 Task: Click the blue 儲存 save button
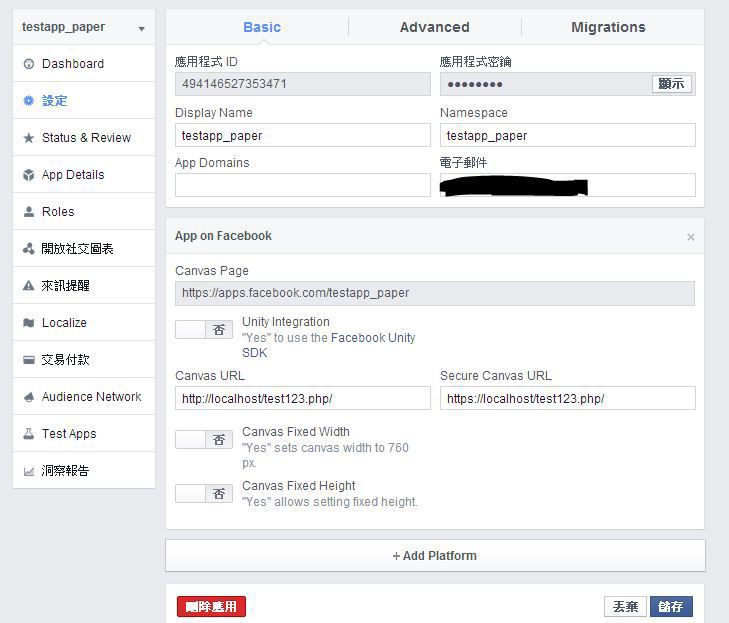671,606
